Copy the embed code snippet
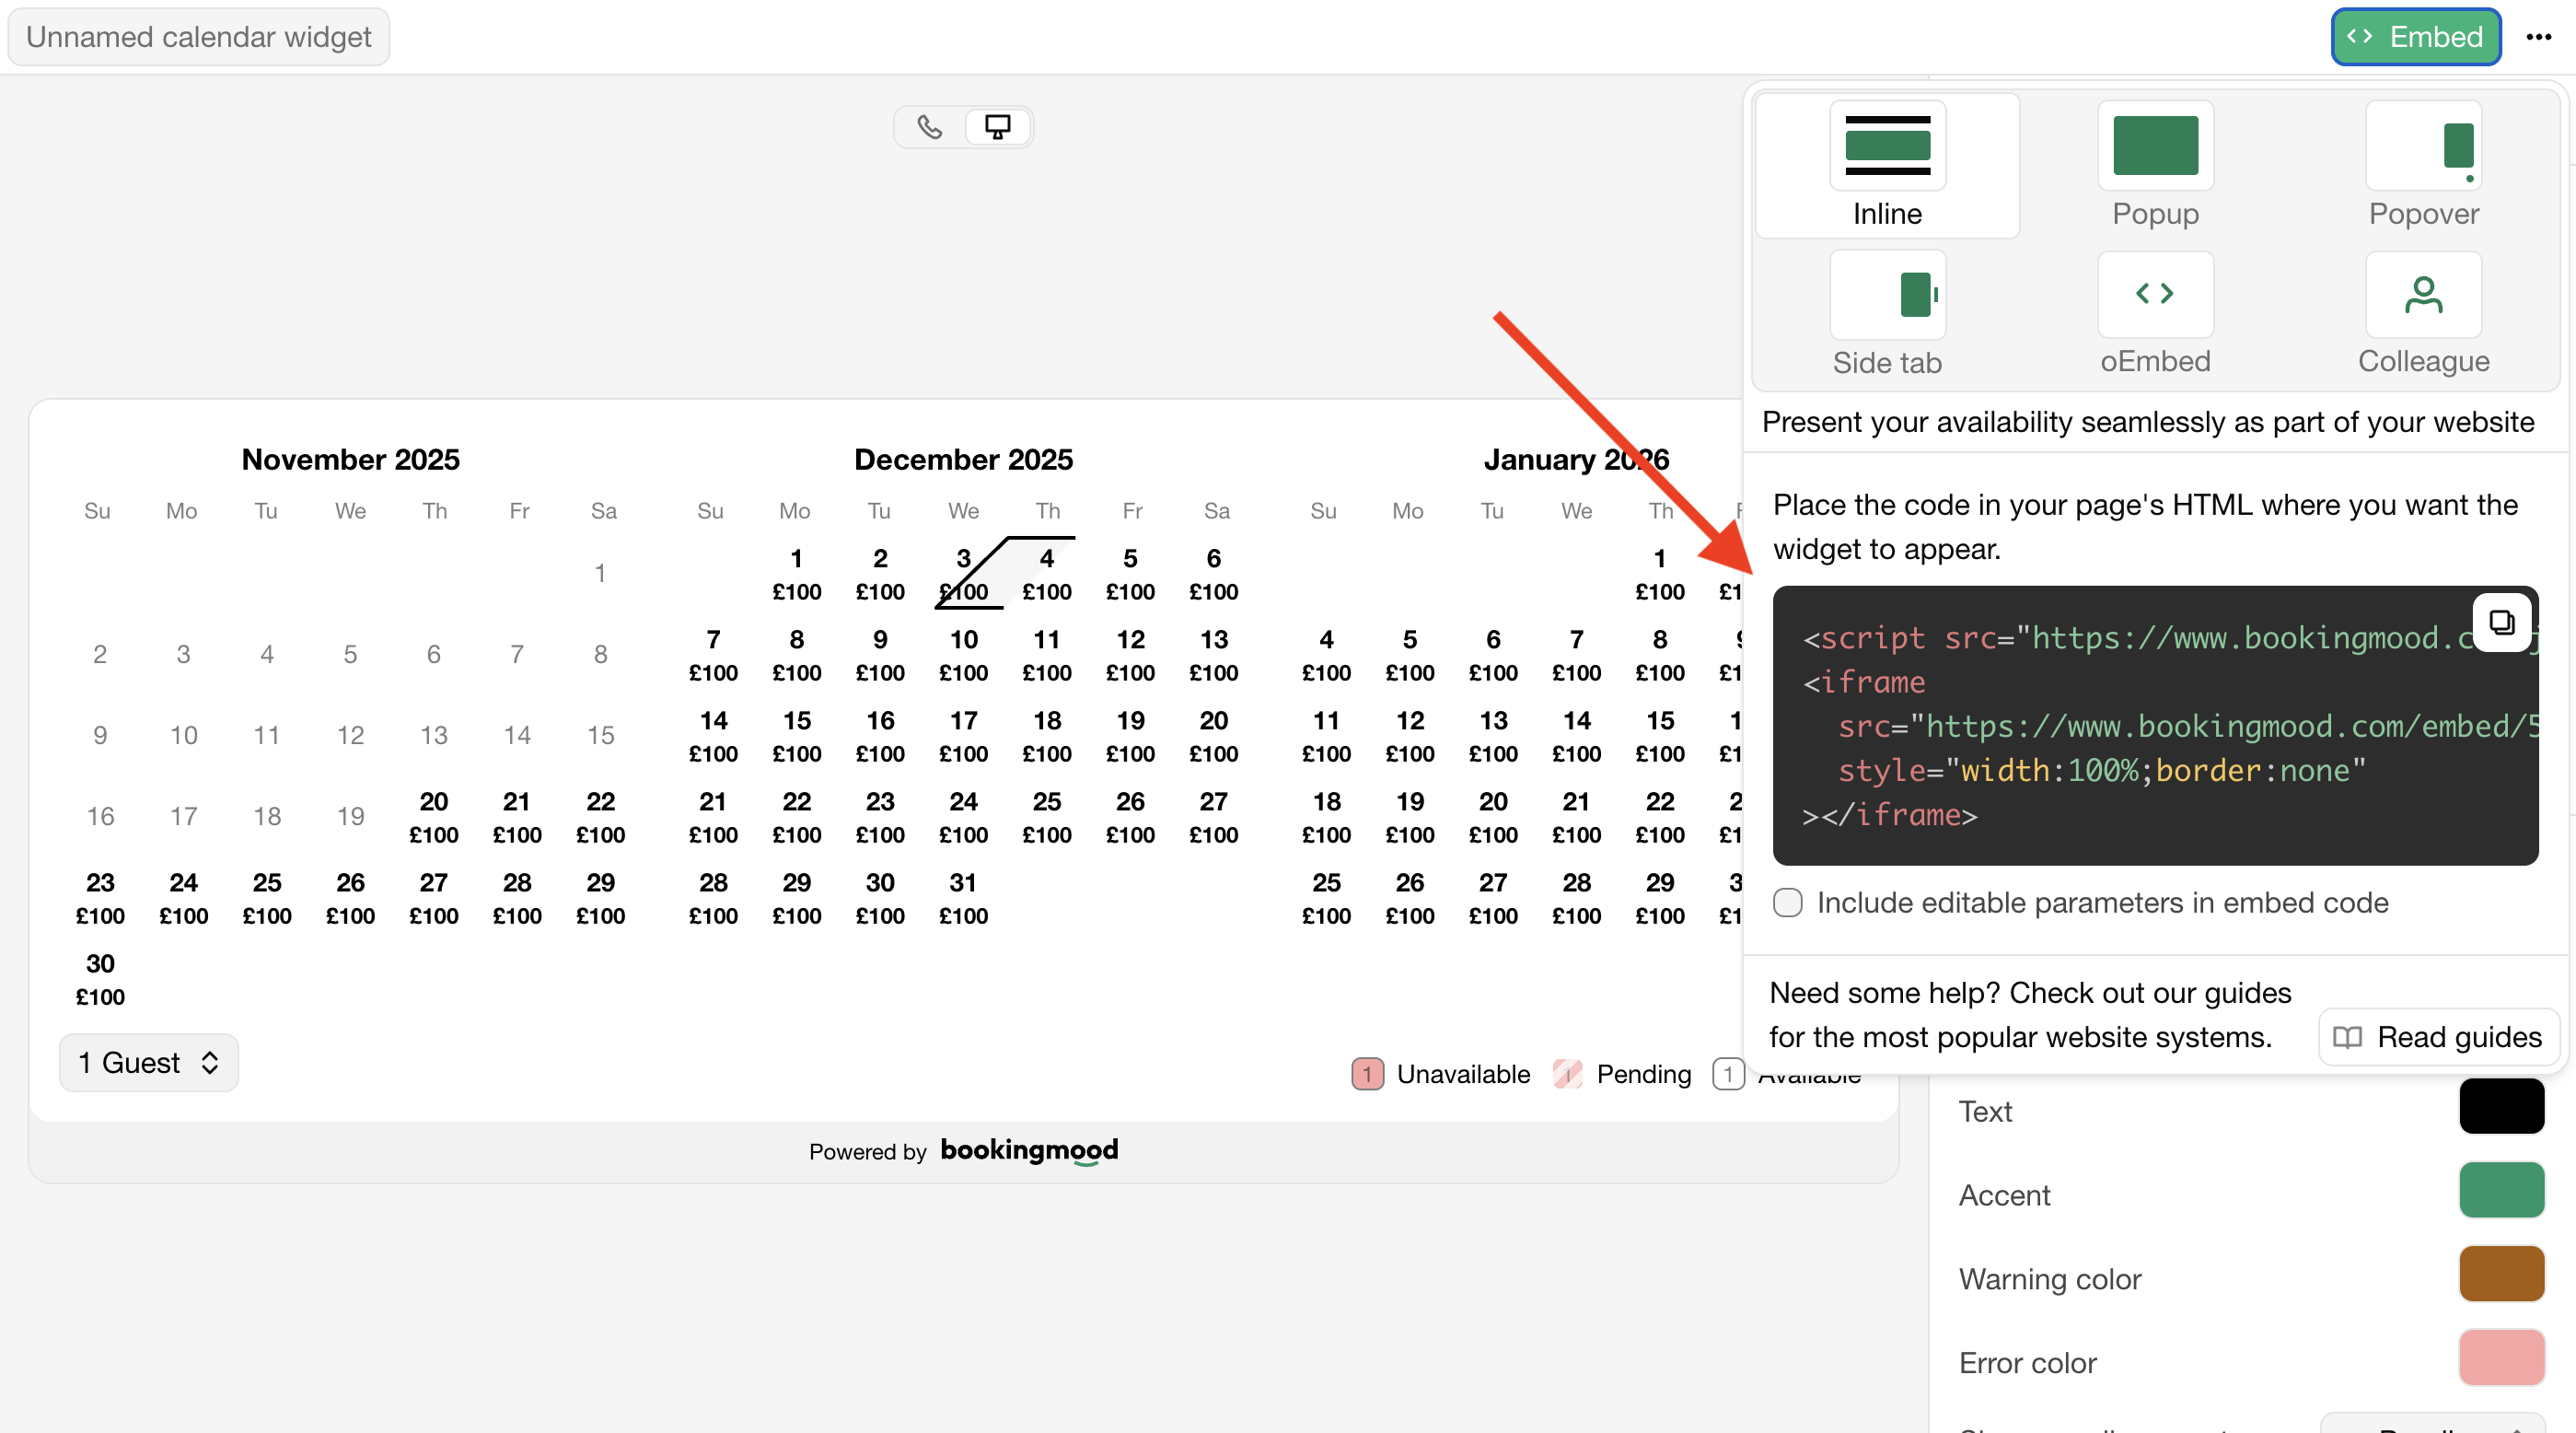Image resolution: width=2576 pixels, height=1433 pixels. [2501, 623]
